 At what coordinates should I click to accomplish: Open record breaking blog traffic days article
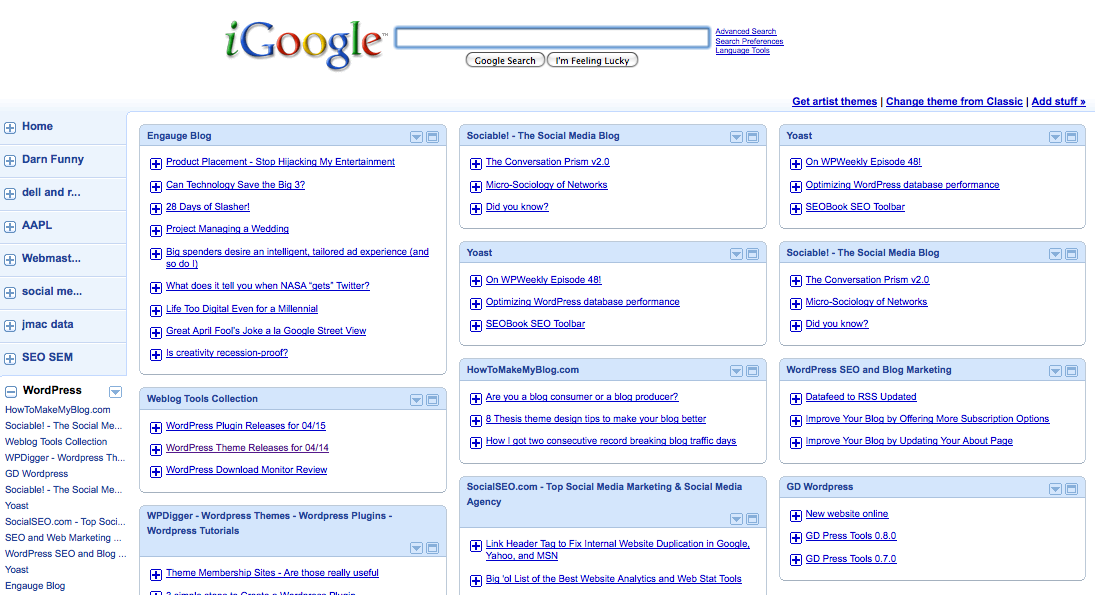point(611,441)
